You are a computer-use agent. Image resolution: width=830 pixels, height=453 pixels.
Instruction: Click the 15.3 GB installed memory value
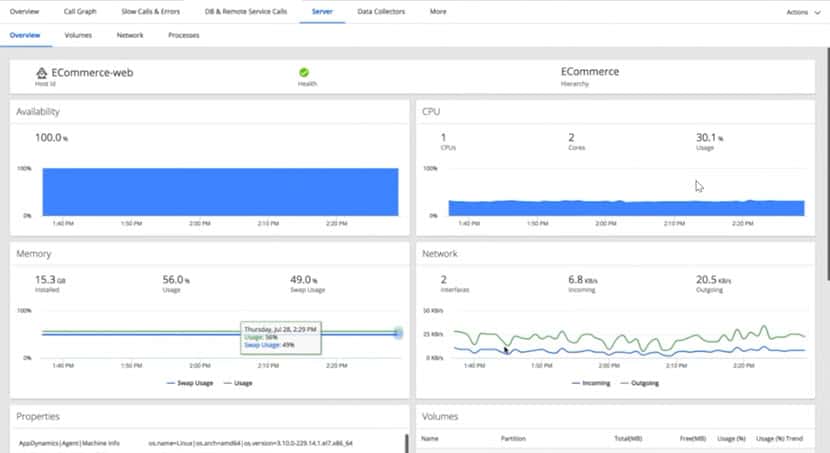pos(50,279)
